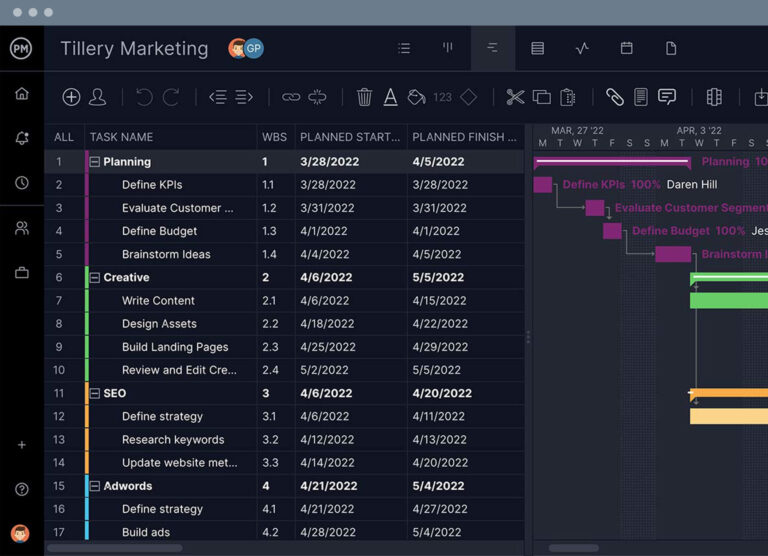
Task: Click the Task Name column header
Action: (121, 137)
